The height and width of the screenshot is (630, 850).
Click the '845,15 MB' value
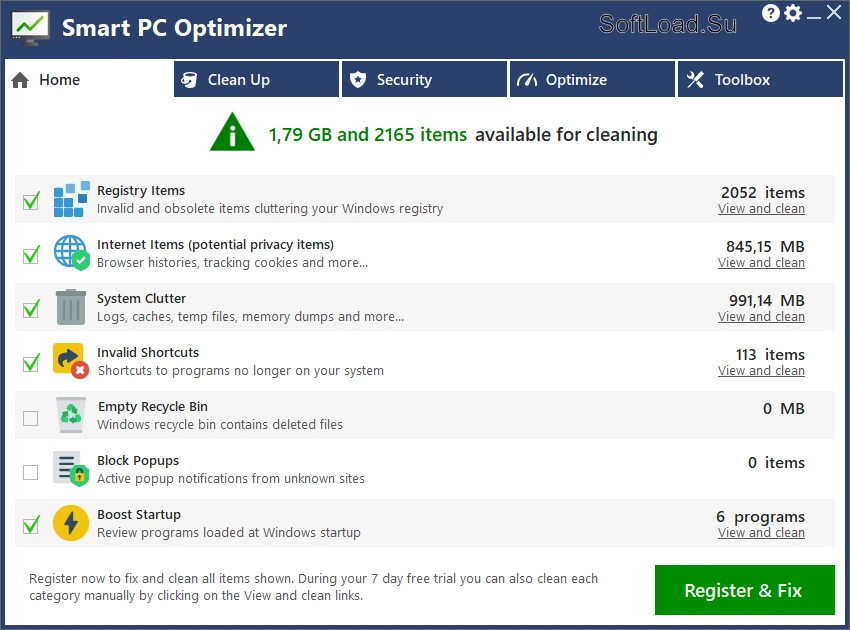click(765, 247)
